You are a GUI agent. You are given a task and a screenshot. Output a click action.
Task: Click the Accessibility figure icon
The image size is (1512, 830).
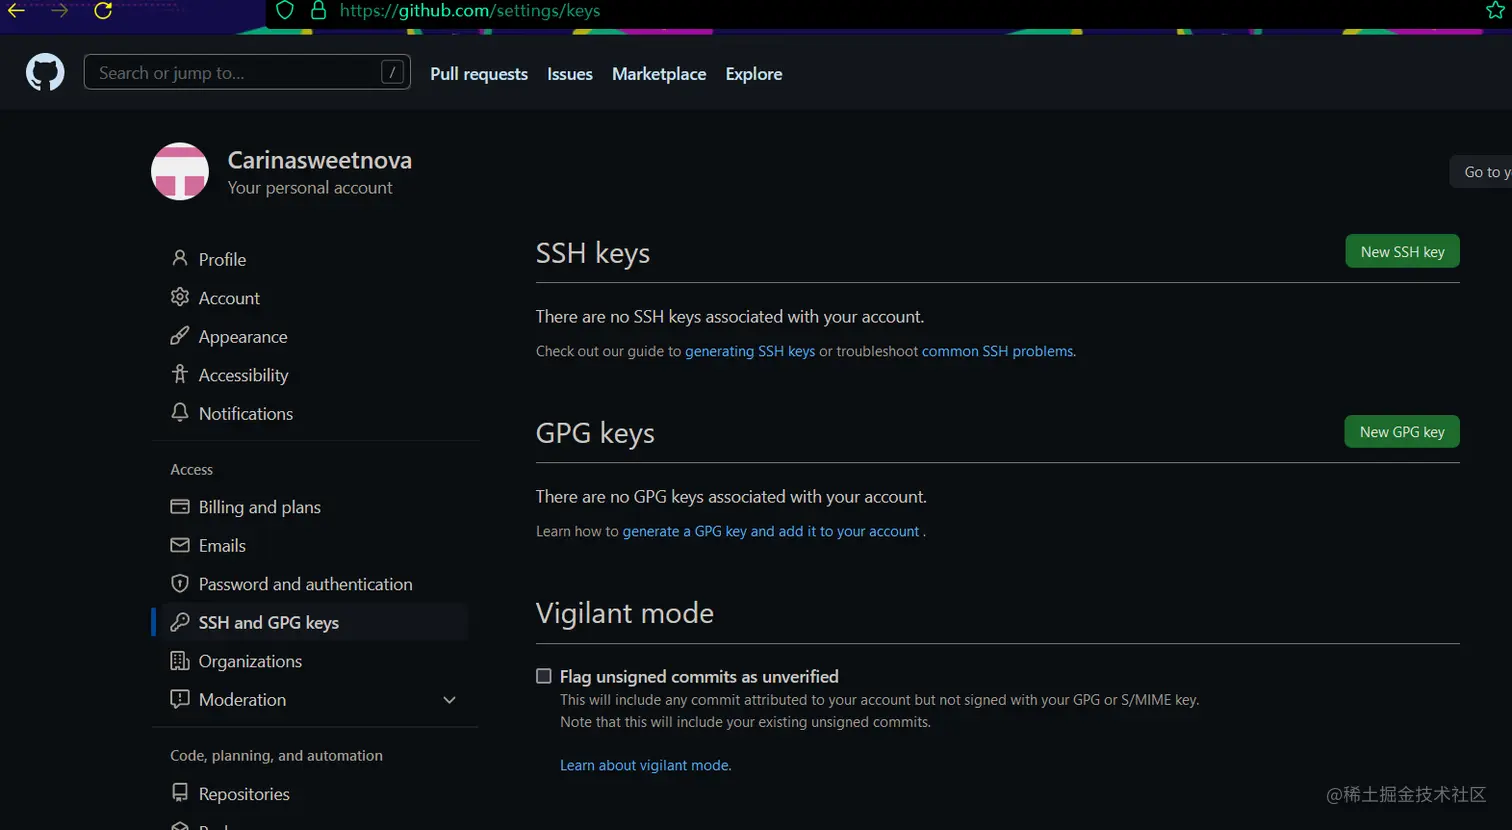(180, 374)
